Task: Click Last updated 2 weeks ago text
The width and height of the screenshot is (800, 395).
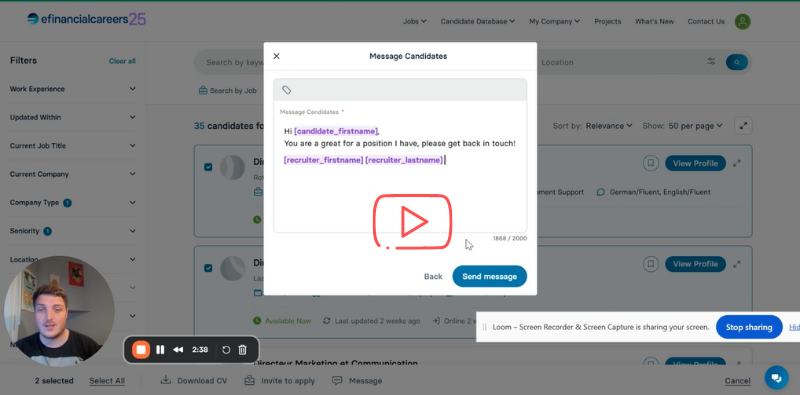Action: click(377, 321)
